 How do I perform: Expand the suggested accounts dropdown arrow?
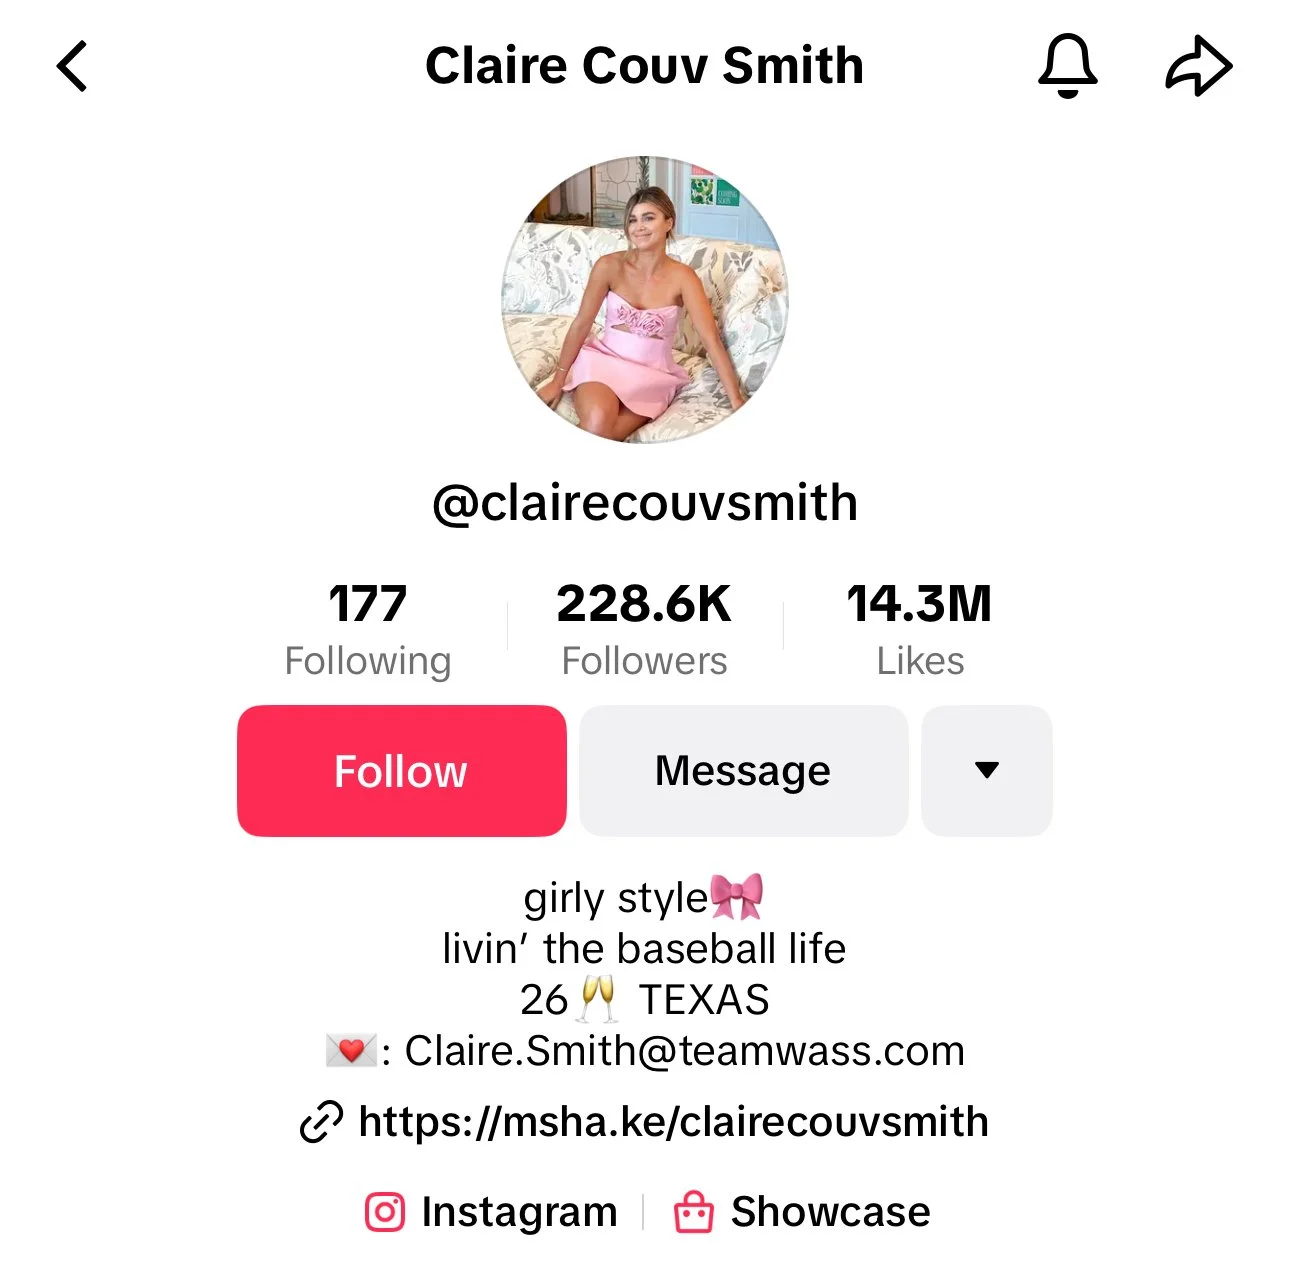pos(986,771)
